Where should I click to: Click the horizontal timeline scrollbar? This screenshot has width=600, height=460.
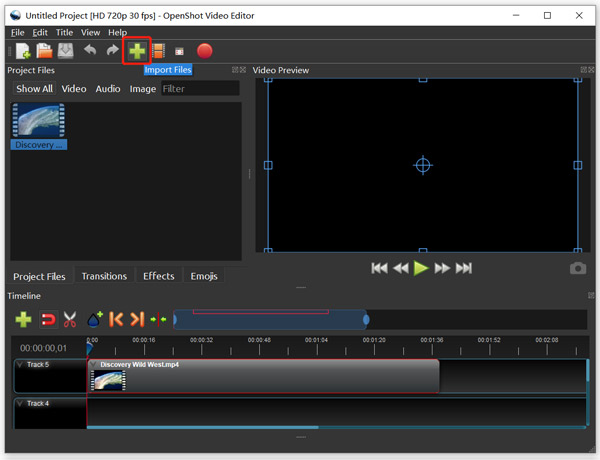(203, 427)
